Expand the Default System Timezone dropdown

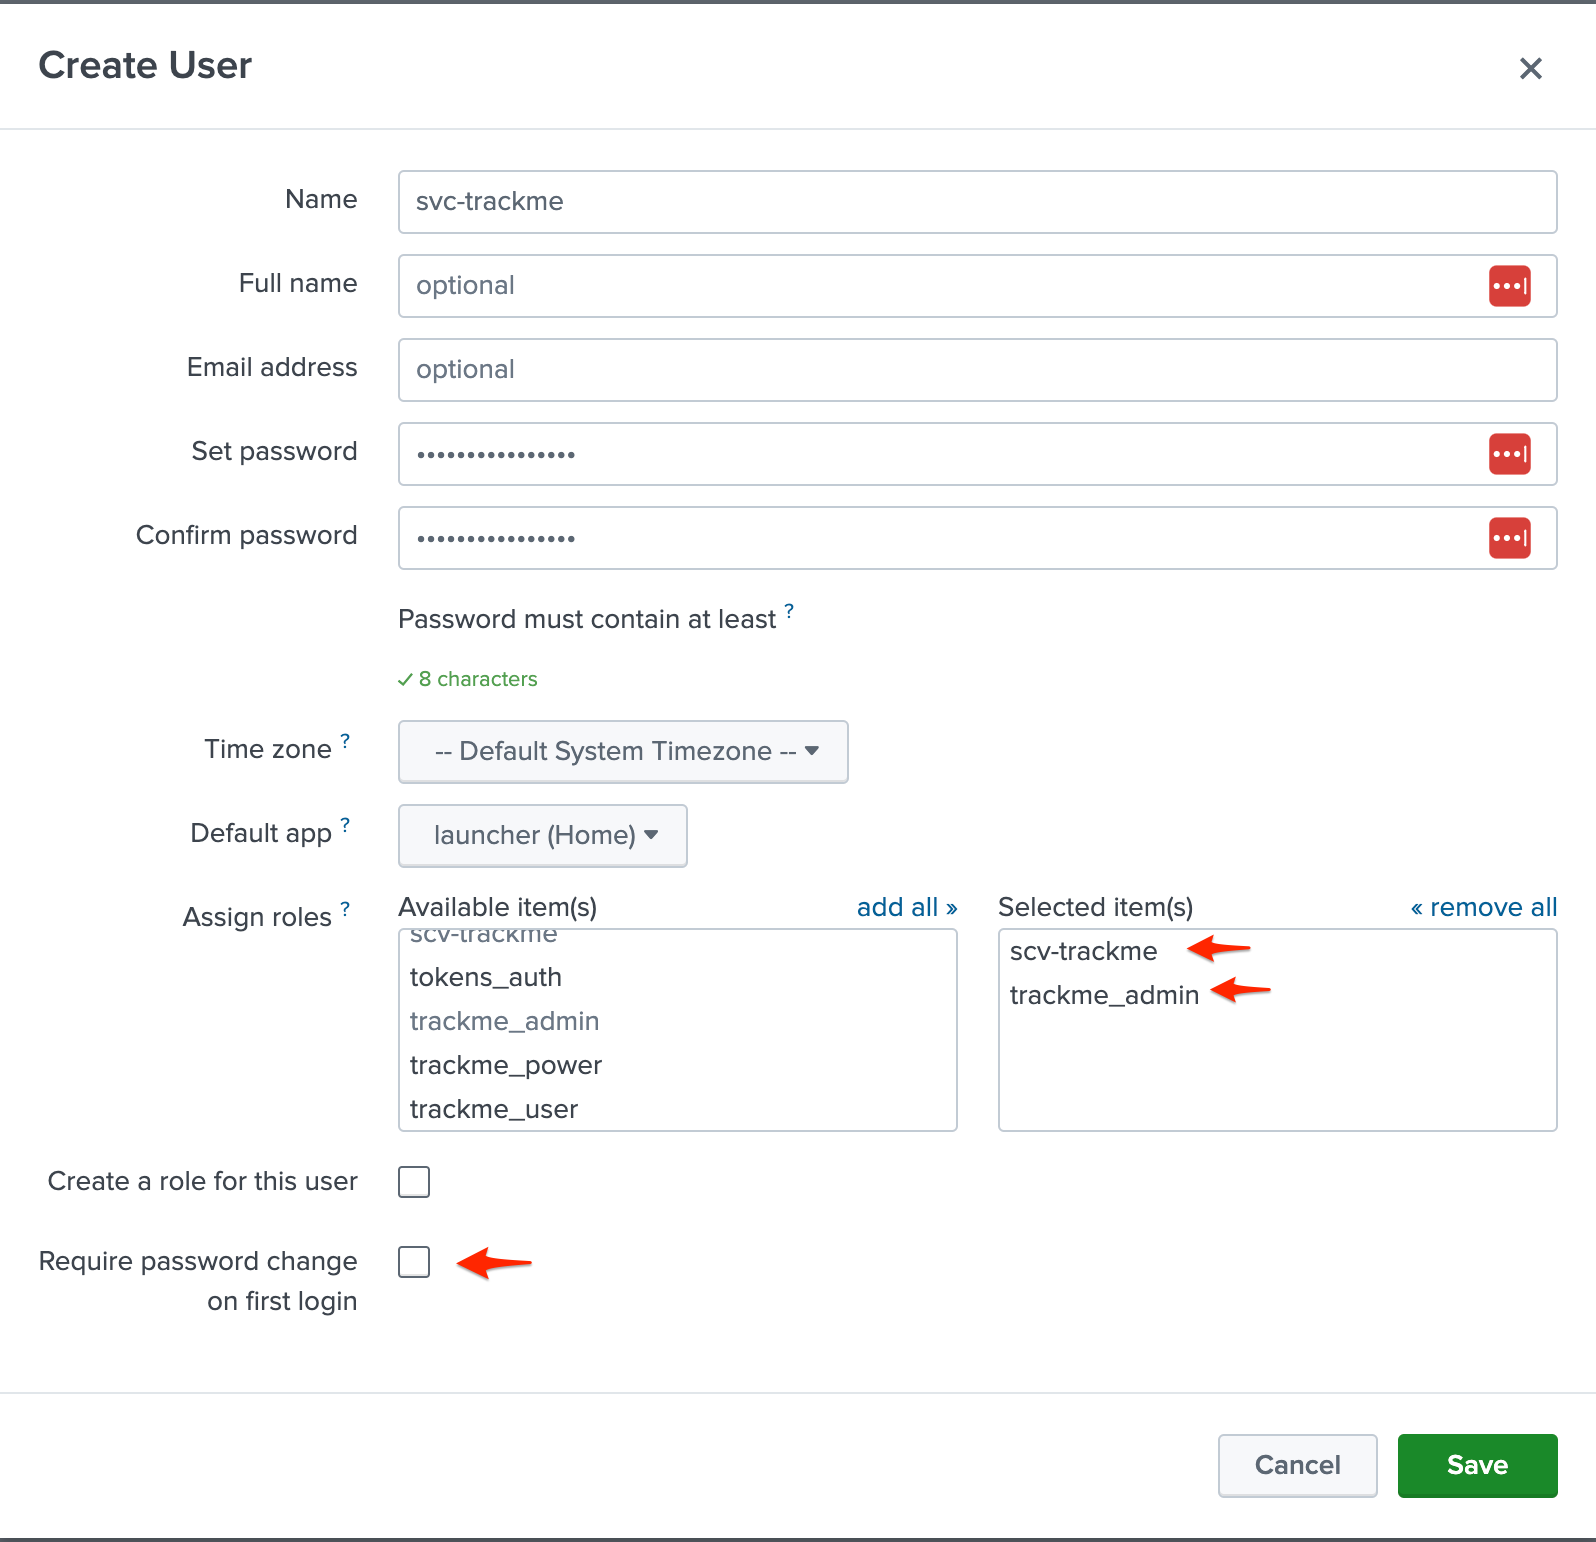tap(623, 752)
